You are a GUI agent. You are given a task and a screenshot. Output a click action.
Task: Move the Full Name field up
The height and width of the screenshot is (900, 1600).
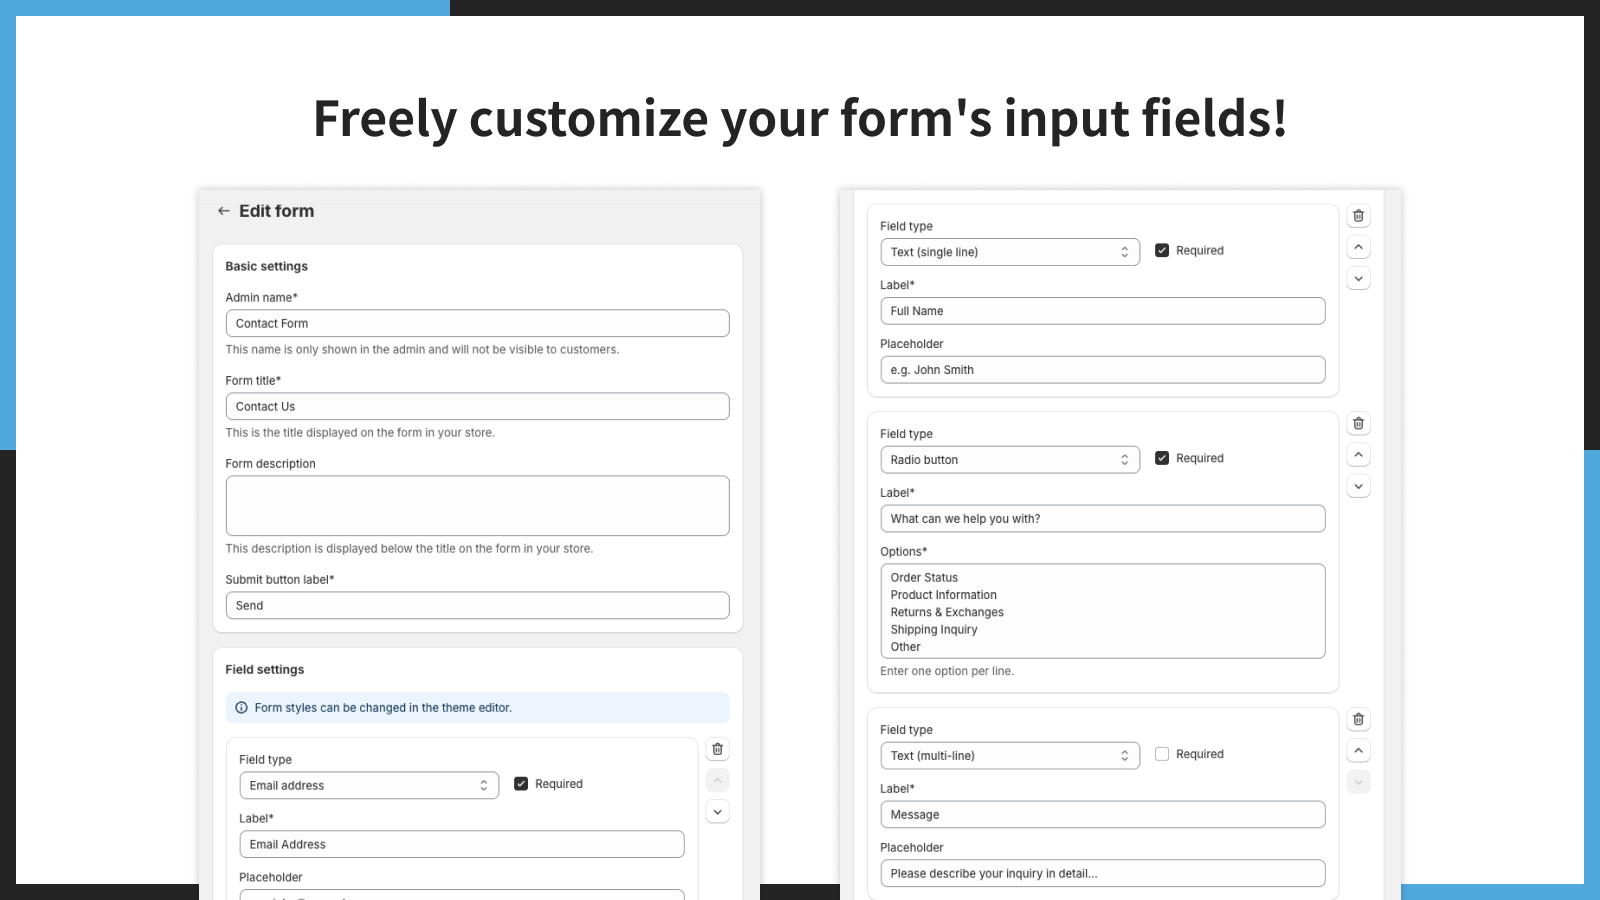[x=1358, y=247]
